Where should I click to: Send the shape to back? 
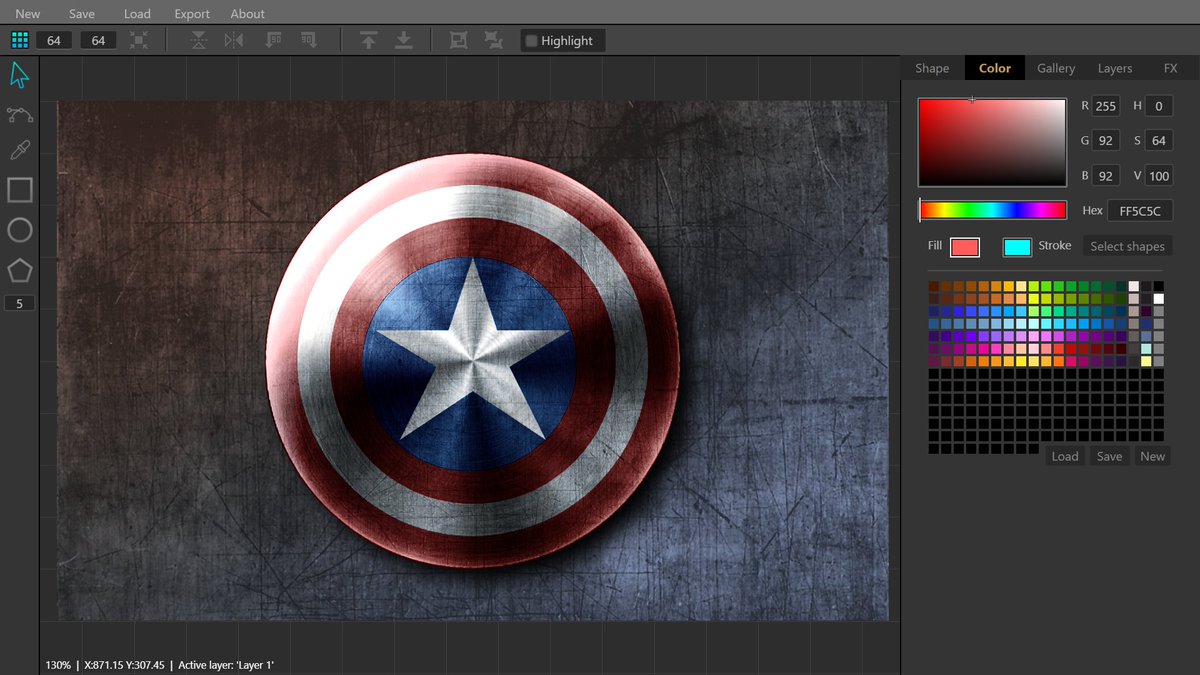pyautogui.click(x=404, y=40)
